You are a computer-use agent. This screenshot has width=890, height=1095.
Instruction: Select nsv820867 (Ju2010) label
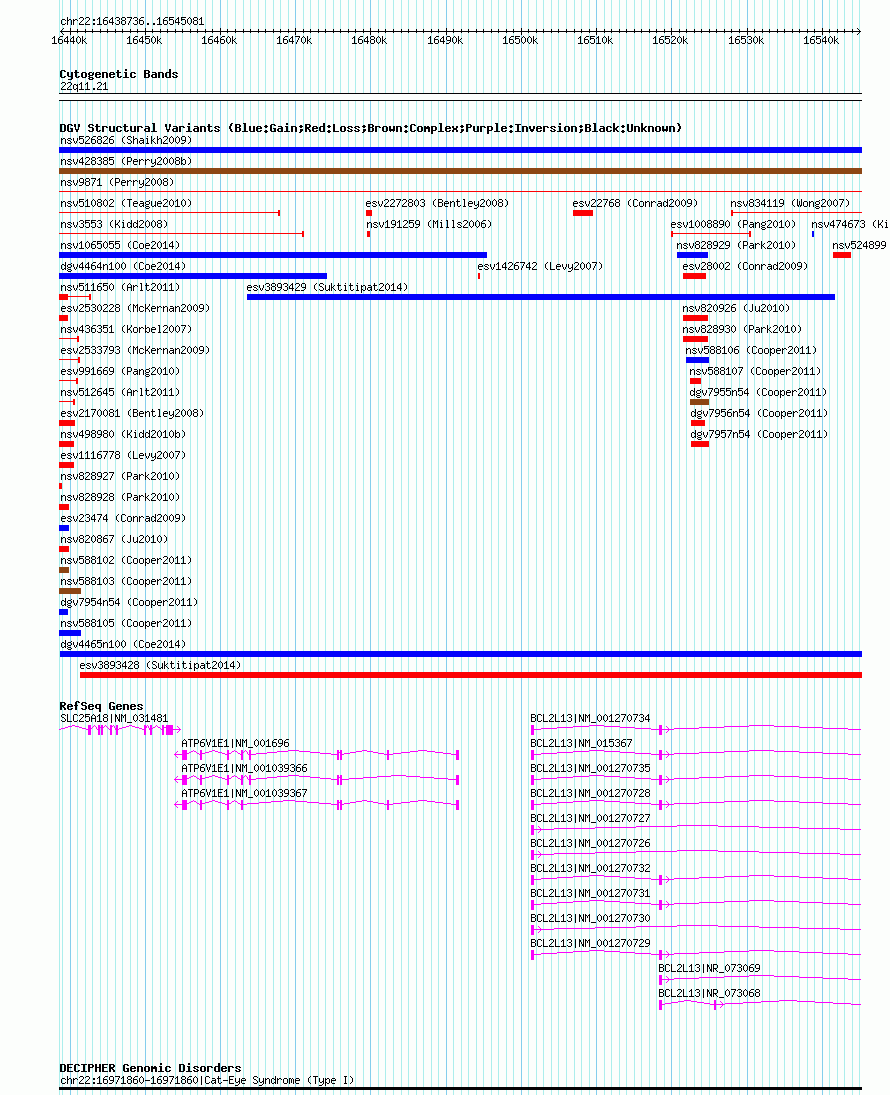[114, 538]
